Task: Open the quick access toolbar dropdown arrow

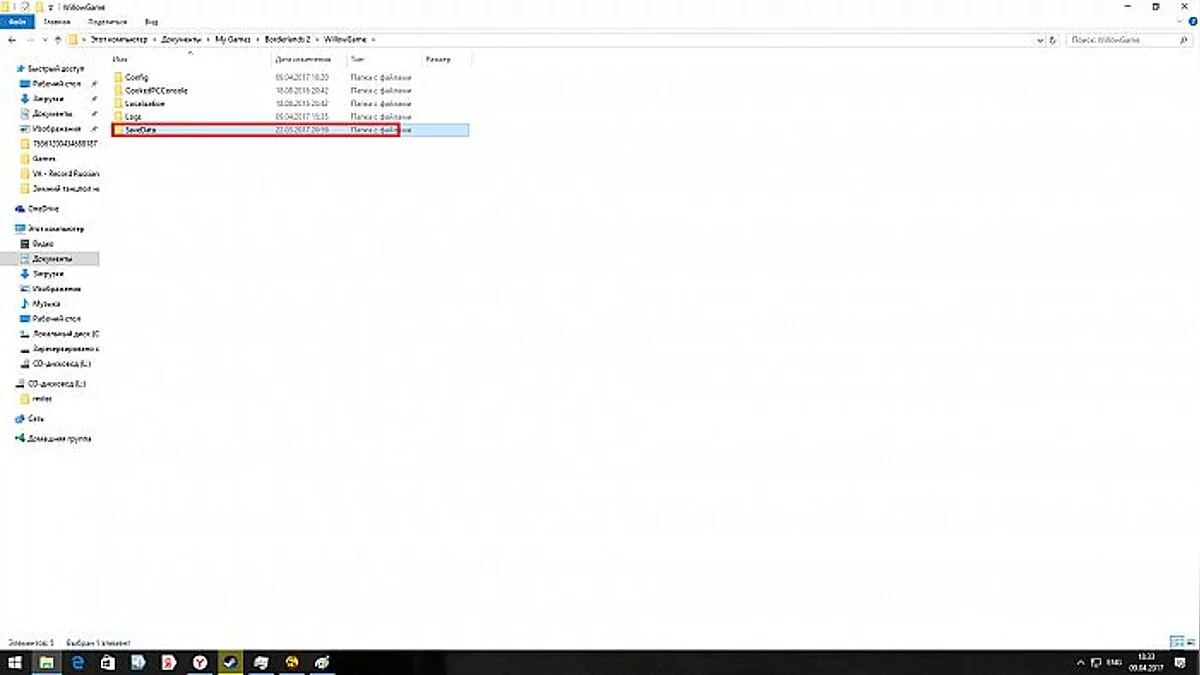Action: [51, 6]
